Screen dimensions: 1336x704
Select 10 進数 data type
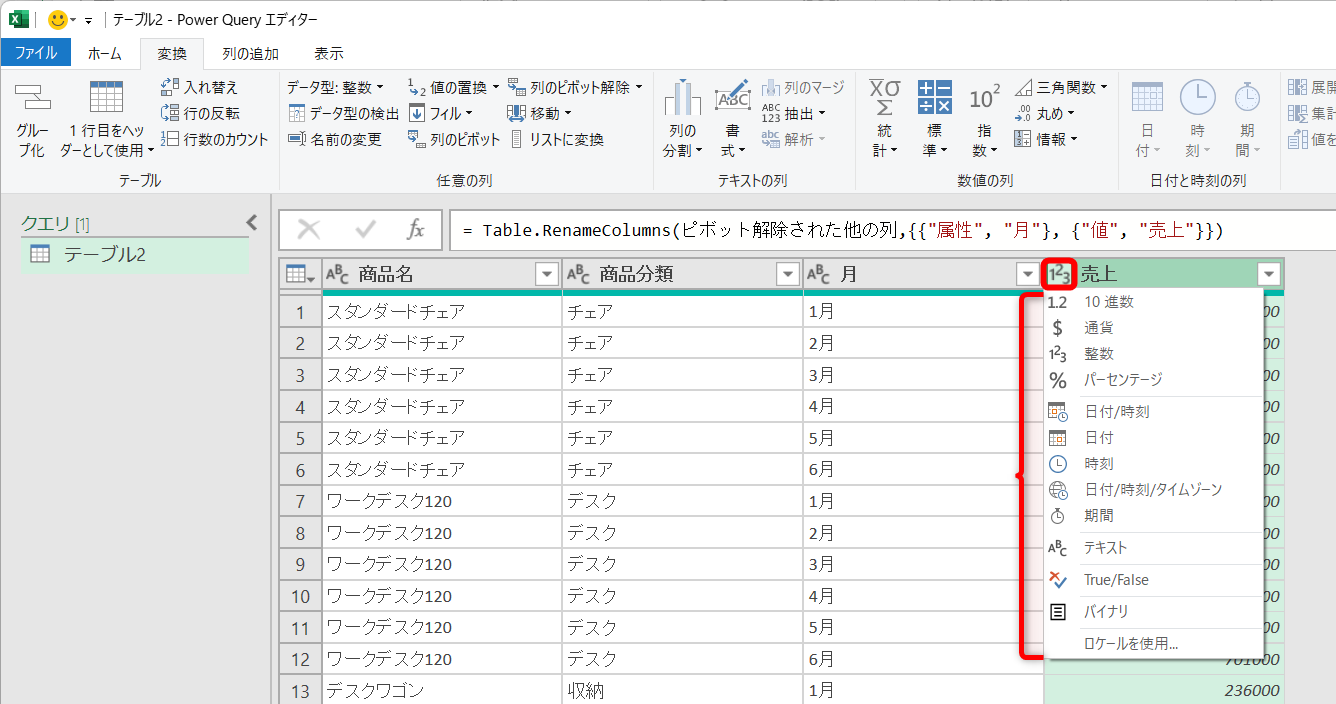point(1153,301)
